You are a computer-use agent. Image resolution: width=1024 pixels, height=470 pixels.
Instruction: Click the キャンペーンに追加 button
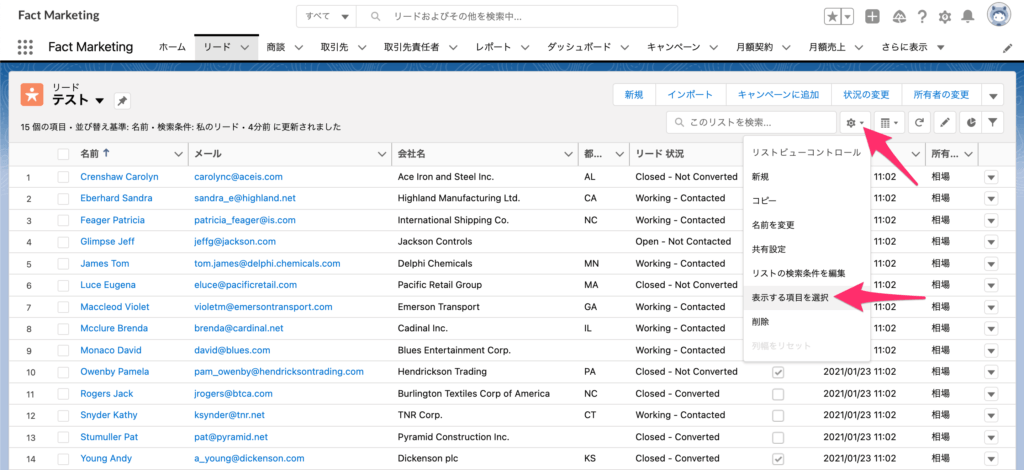pos(778,95)
